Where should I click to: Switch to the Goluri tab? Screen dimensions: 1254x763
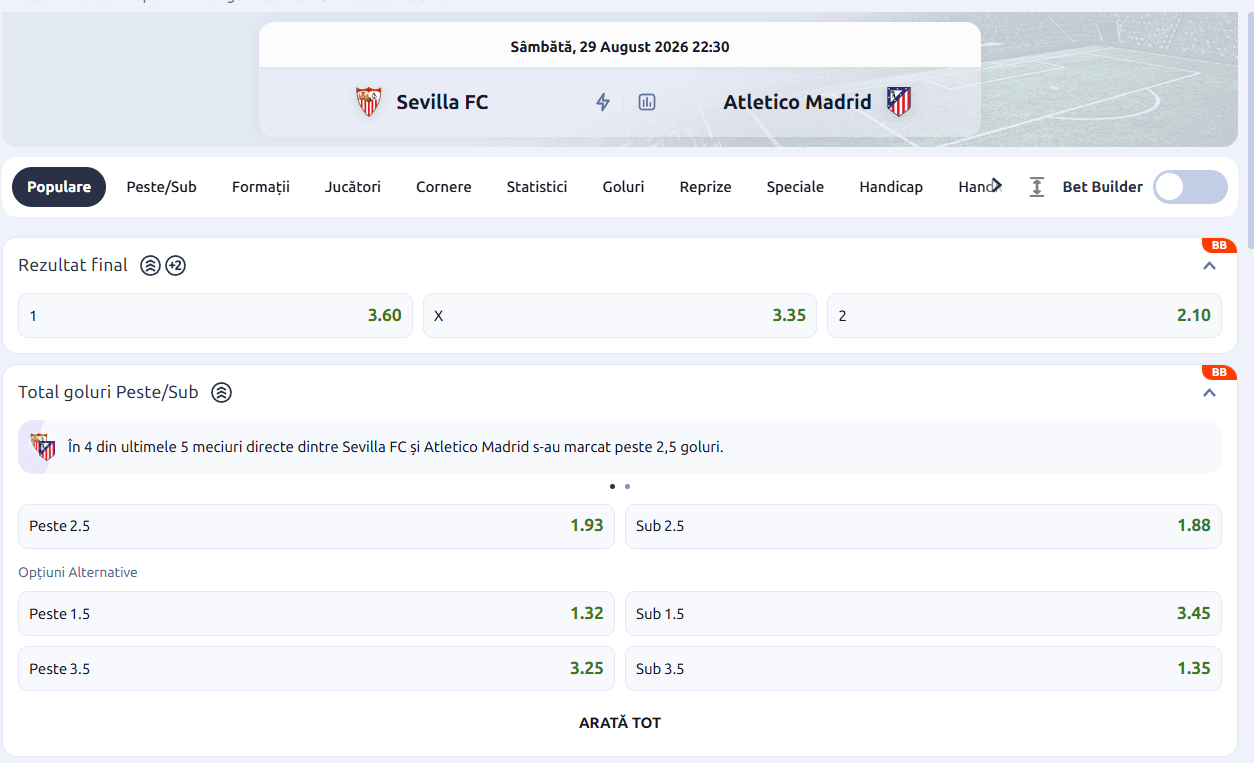click(624, 187)
